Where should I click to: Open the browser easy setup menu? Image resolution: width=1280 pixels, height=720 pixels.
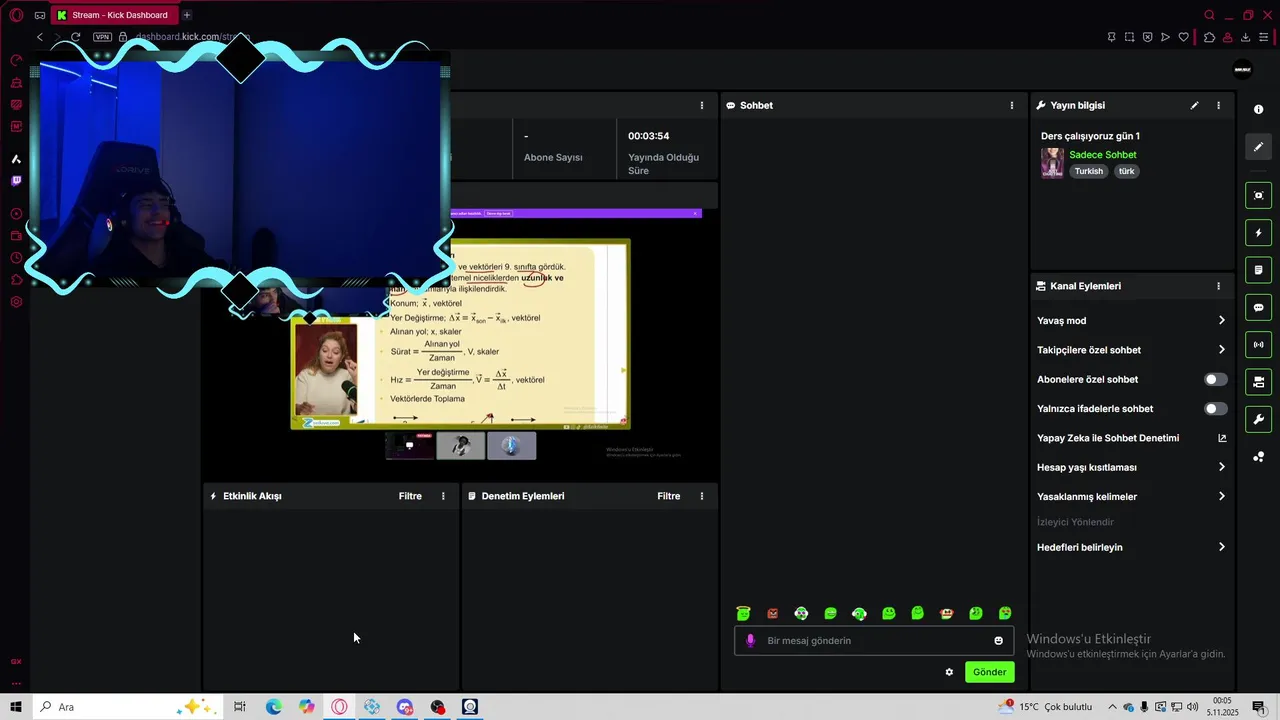pos(1264,37)
